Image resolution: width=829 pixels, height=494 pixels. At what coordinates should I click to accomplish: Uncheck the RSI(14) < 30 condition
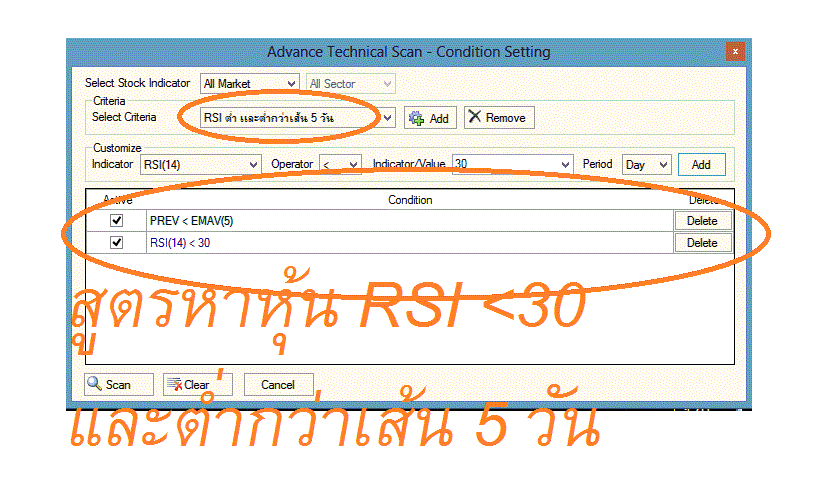click(116, 242)
